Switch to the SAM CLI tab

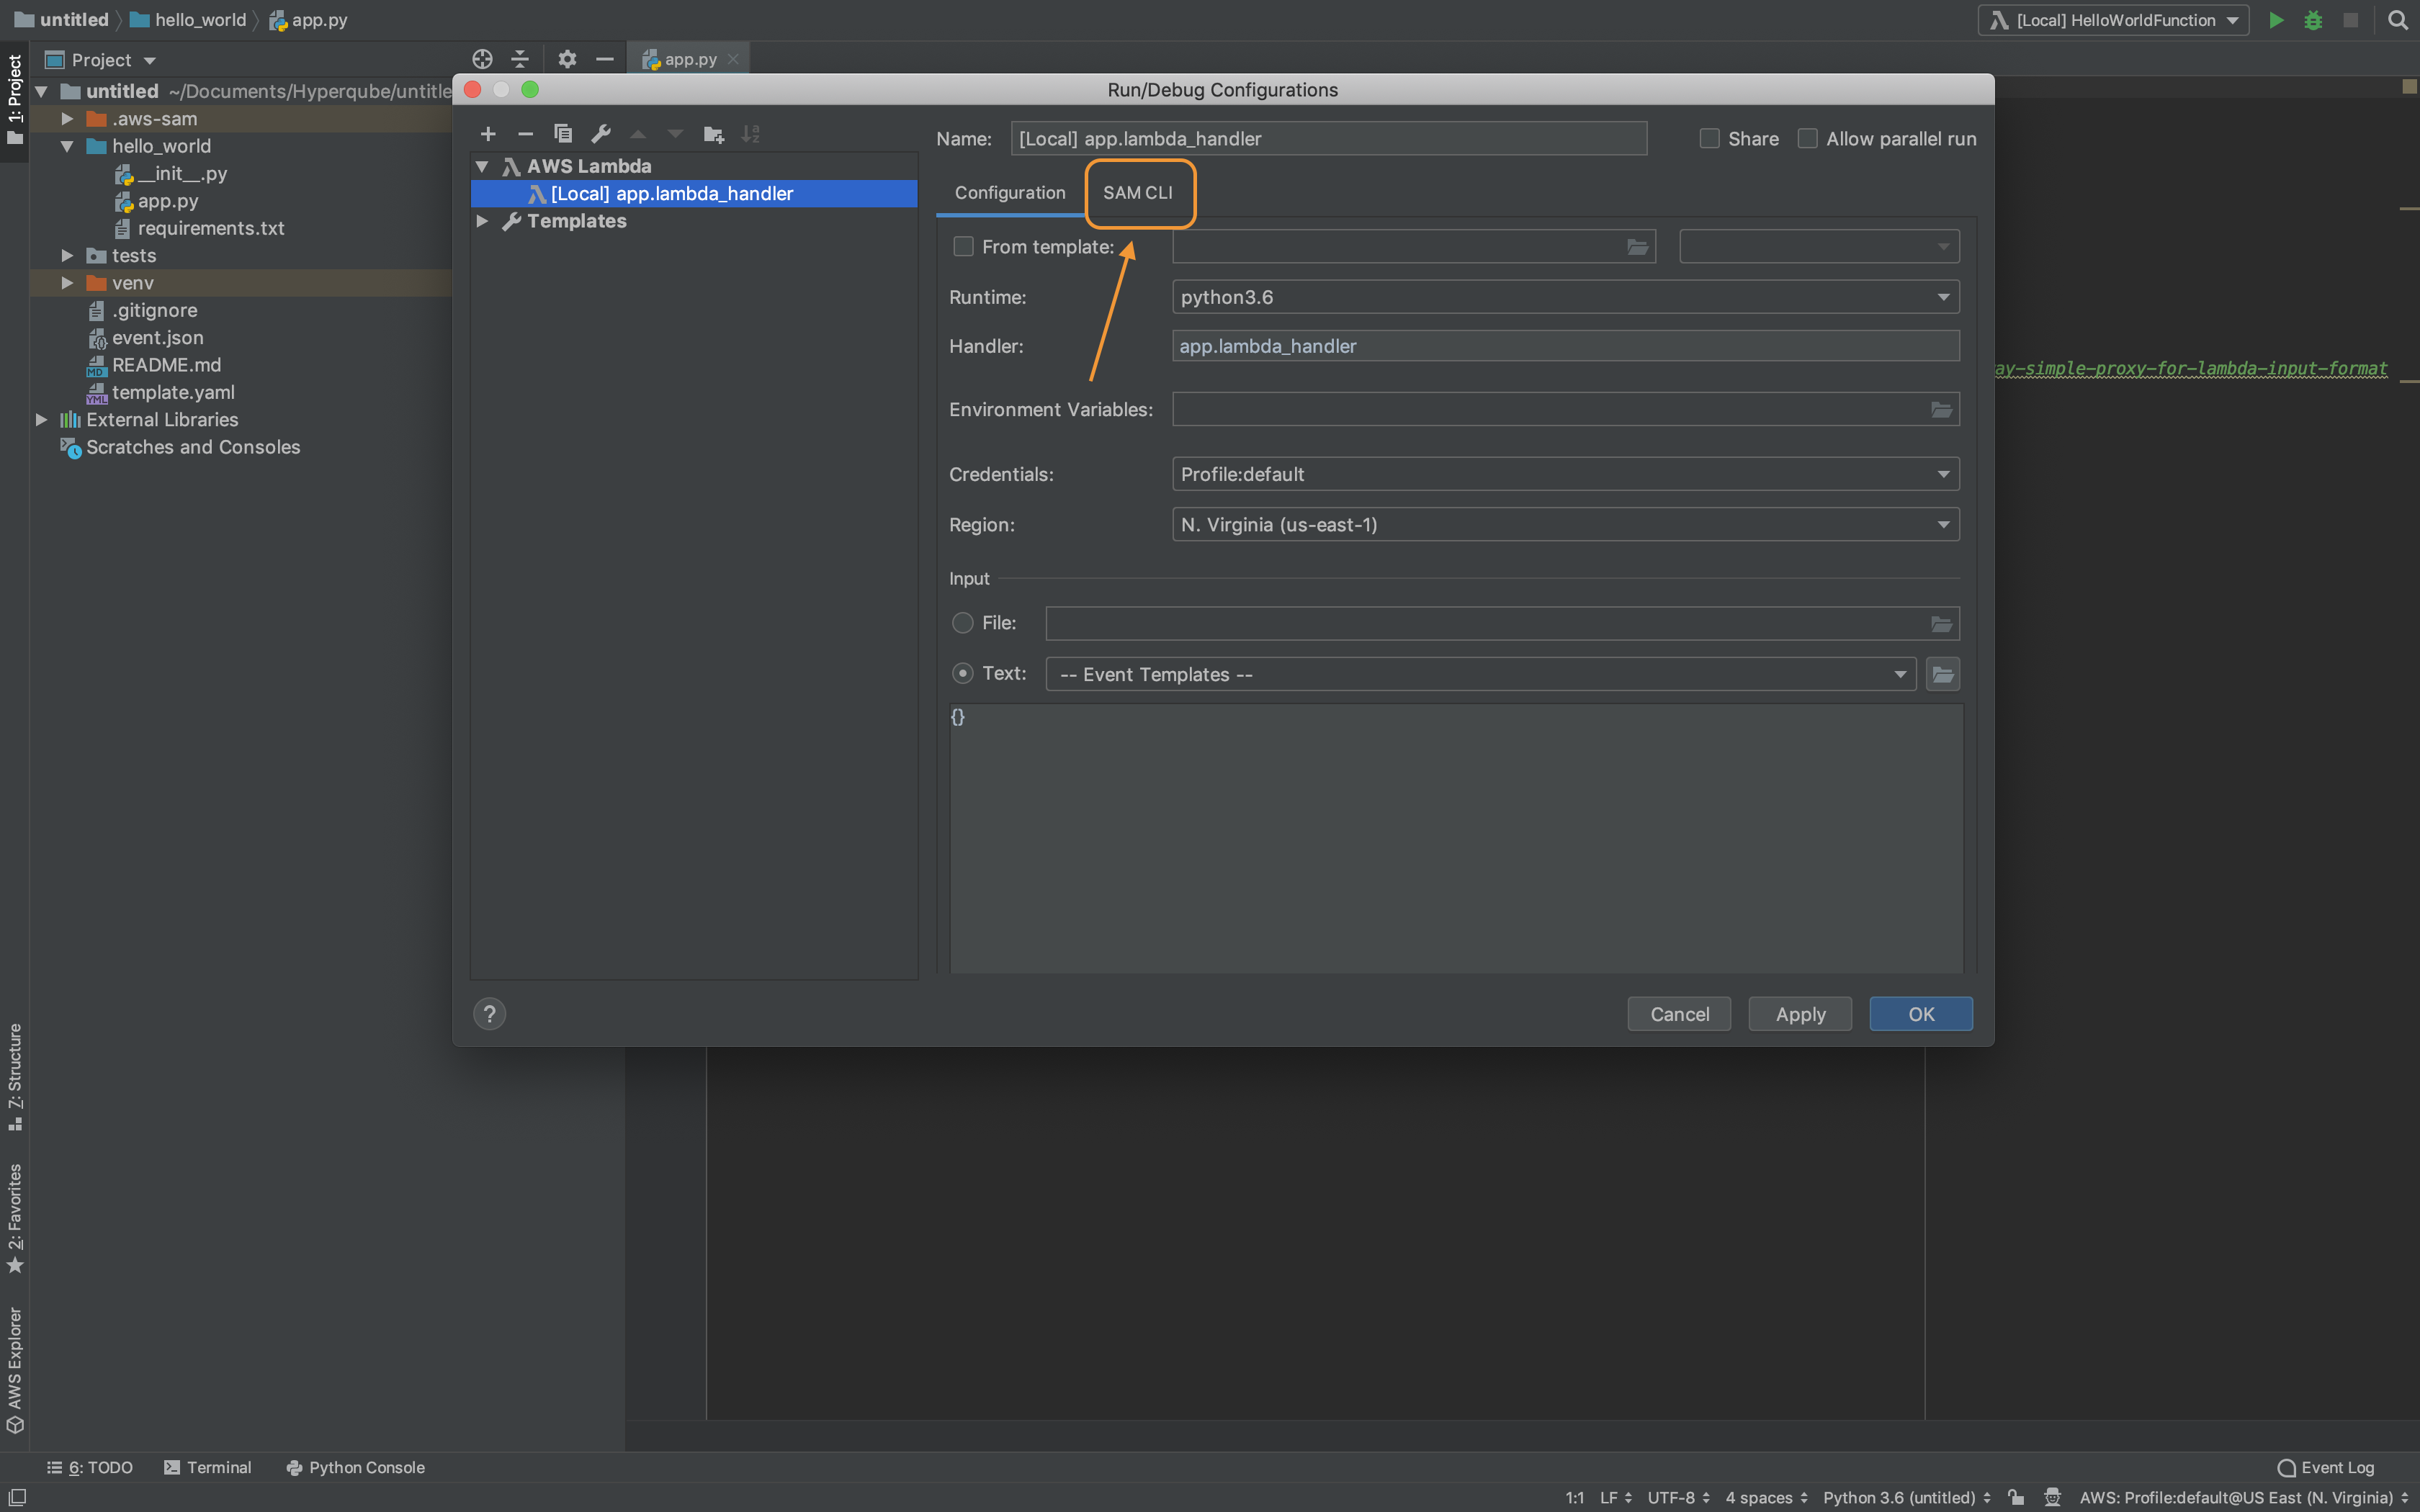(x=1138, y=193)
